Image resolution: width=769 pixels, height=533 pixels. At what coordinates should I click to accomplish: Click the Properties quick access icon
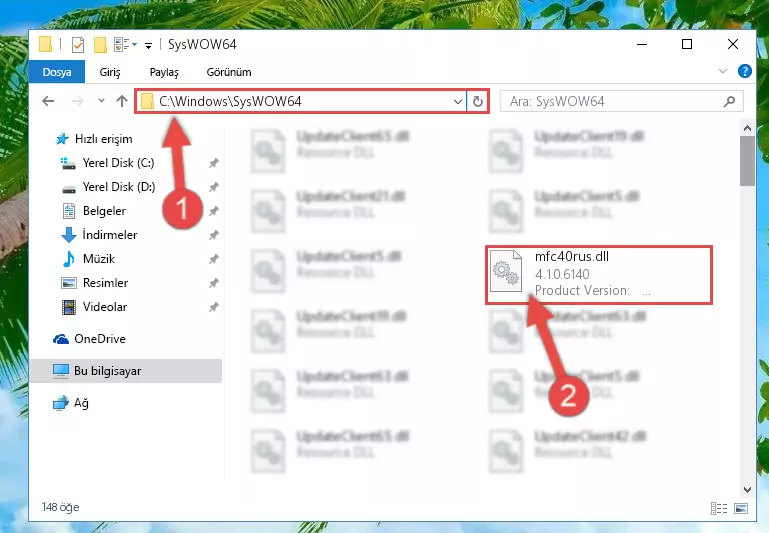(77, 45)
